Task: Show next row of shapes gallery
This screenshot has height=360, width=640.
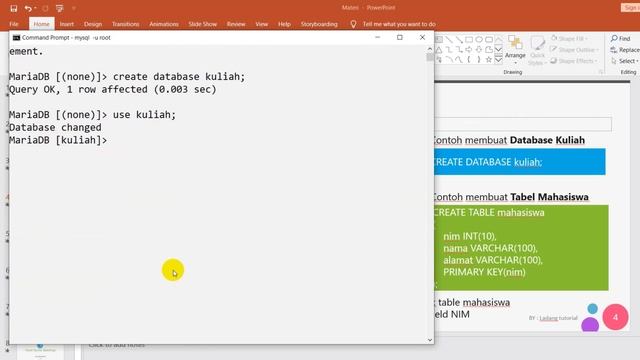Action: 498,49
